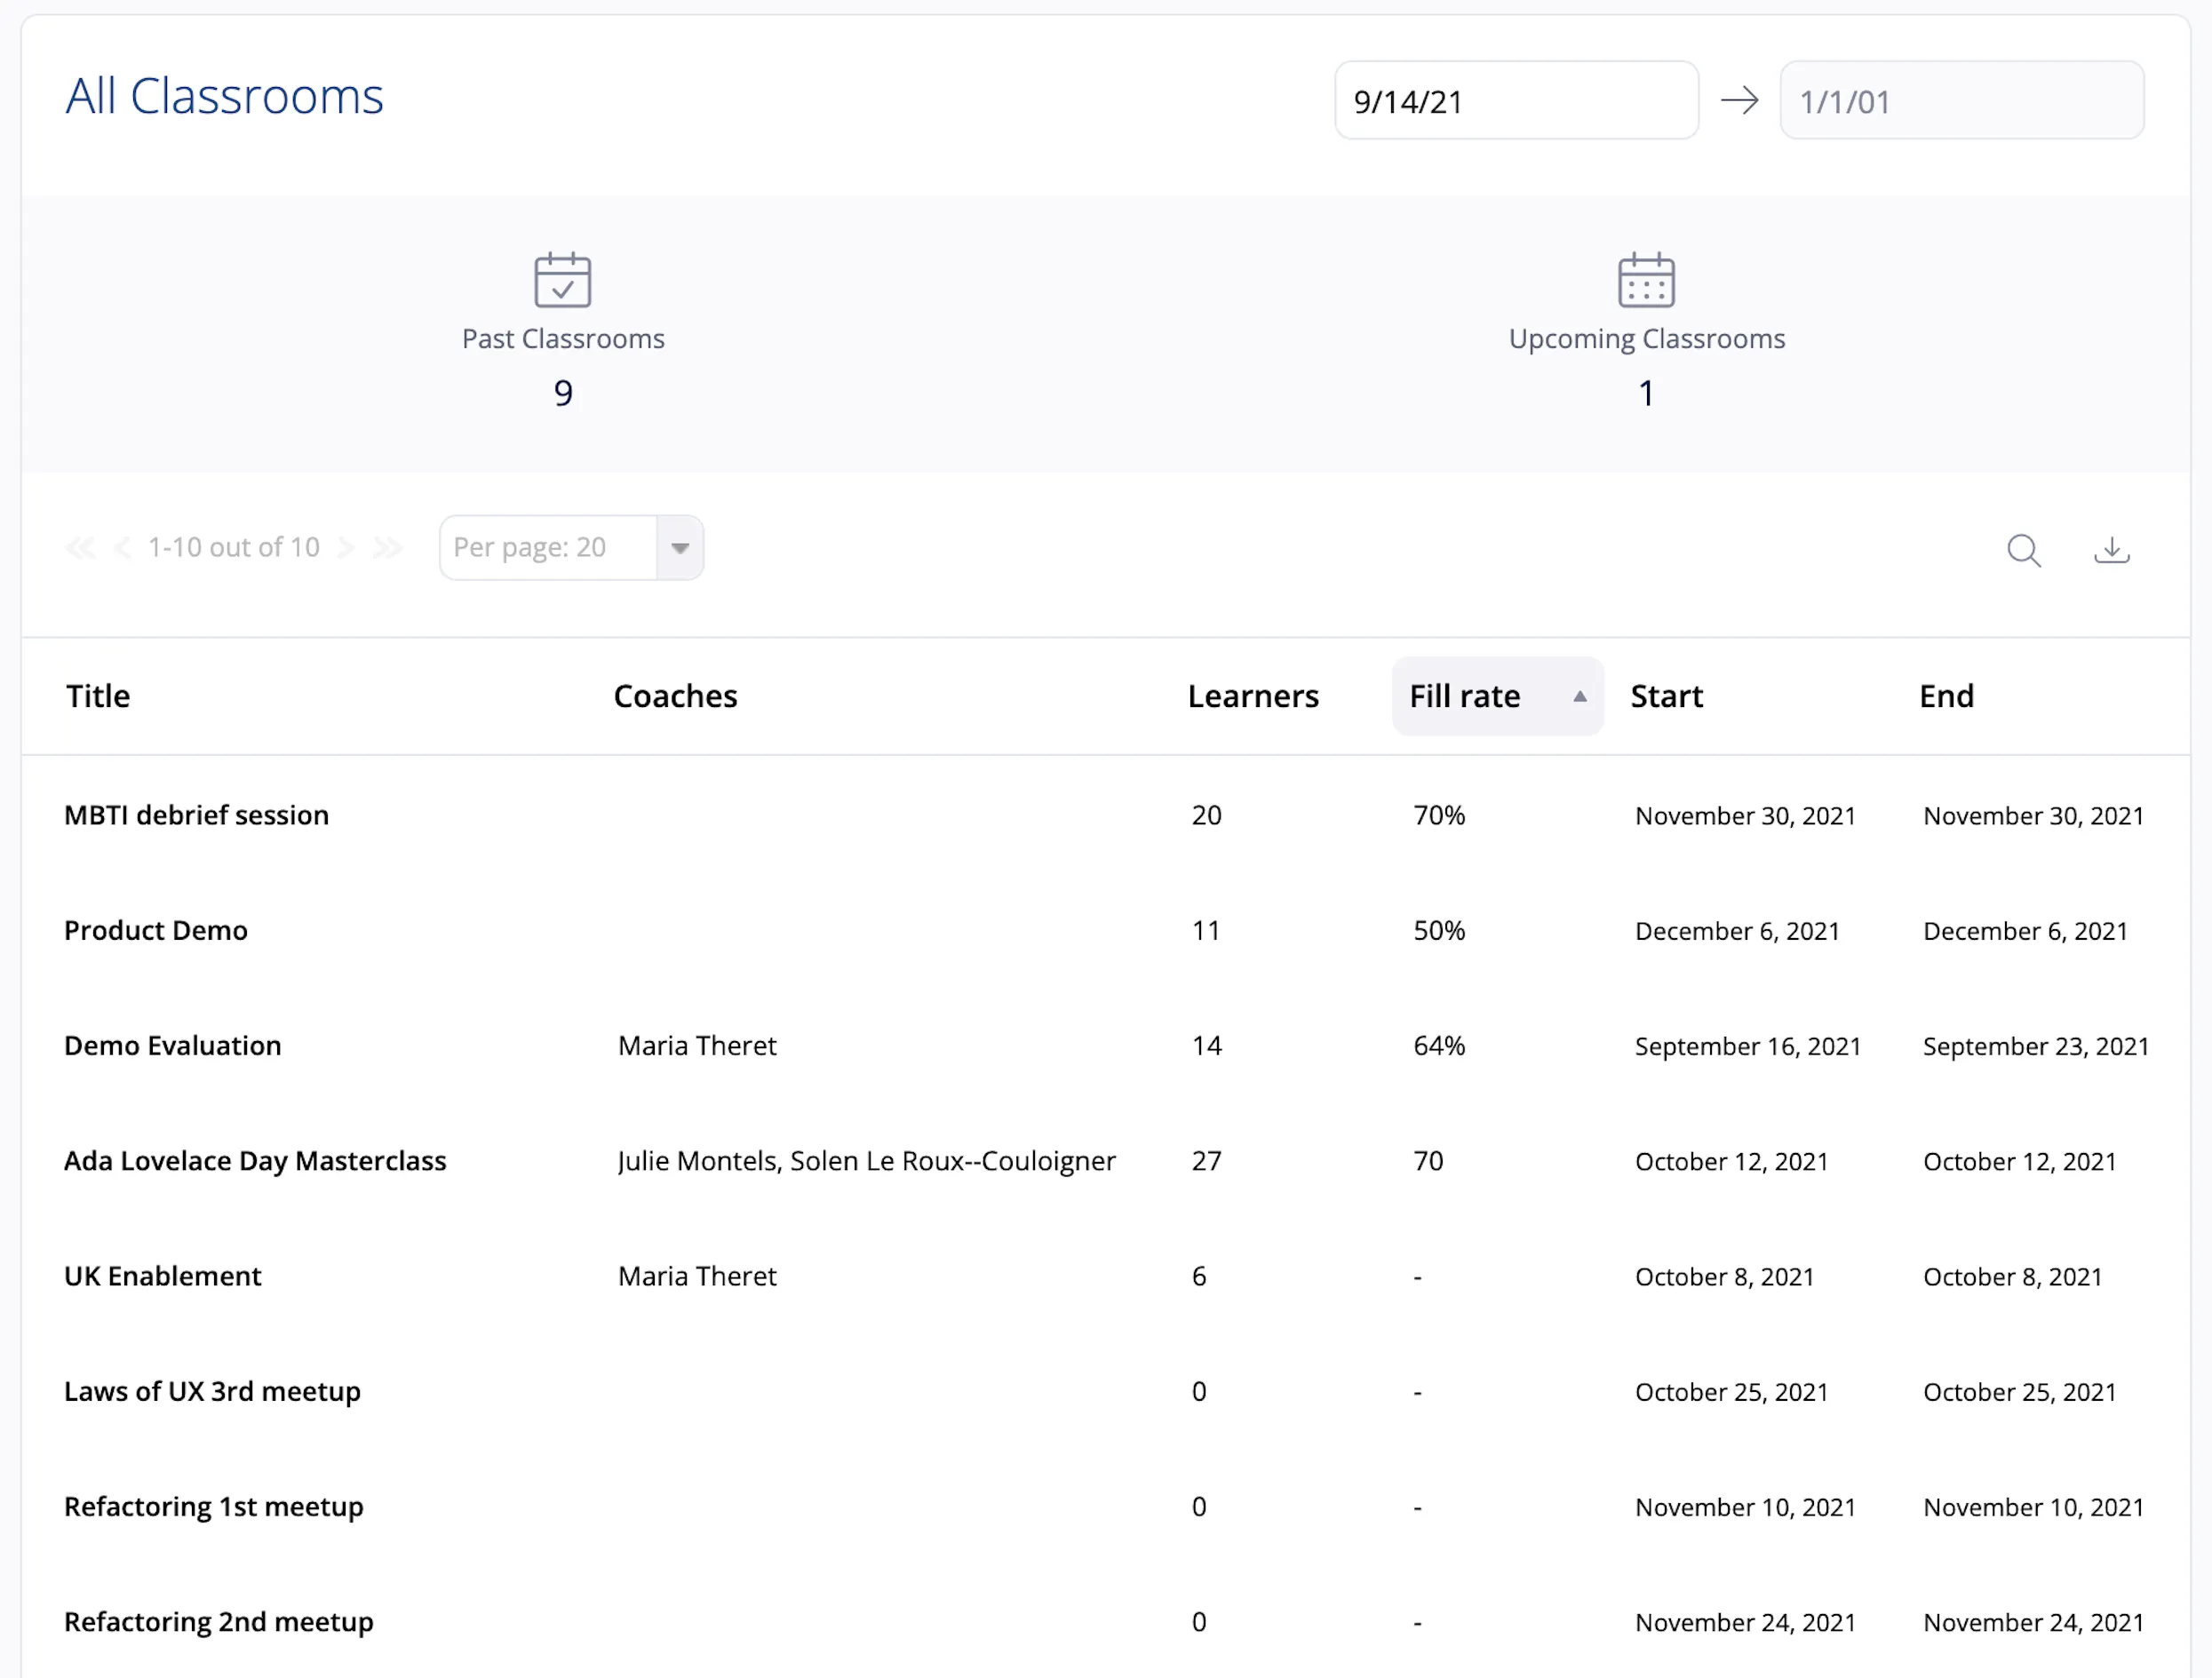Image resolution: width=2212 pixels, height=1678 pixels.
Task: Sort by End column header
Action: (x=1946, y=696)
